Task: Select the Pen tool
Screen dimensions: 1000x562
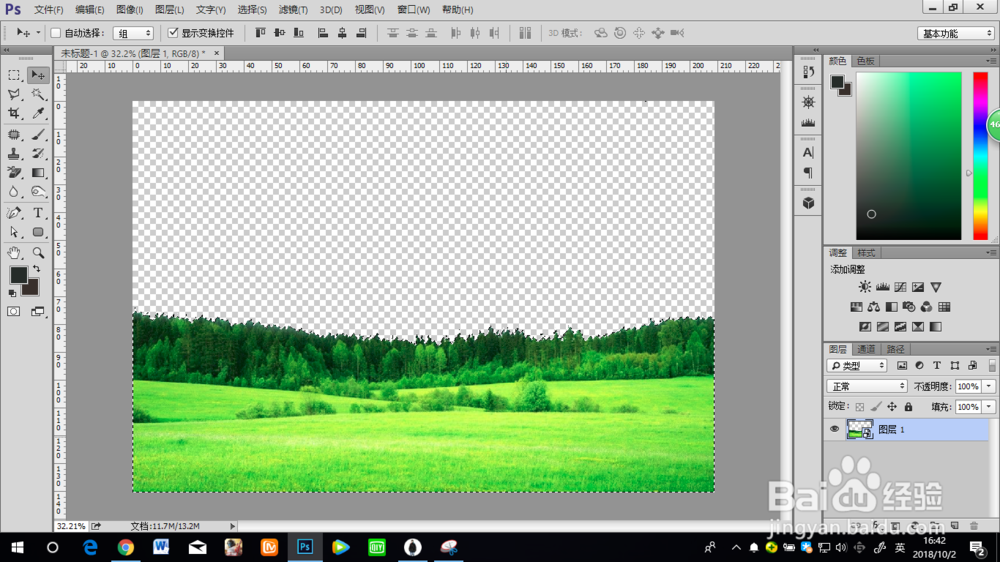Action: (14, 213)
